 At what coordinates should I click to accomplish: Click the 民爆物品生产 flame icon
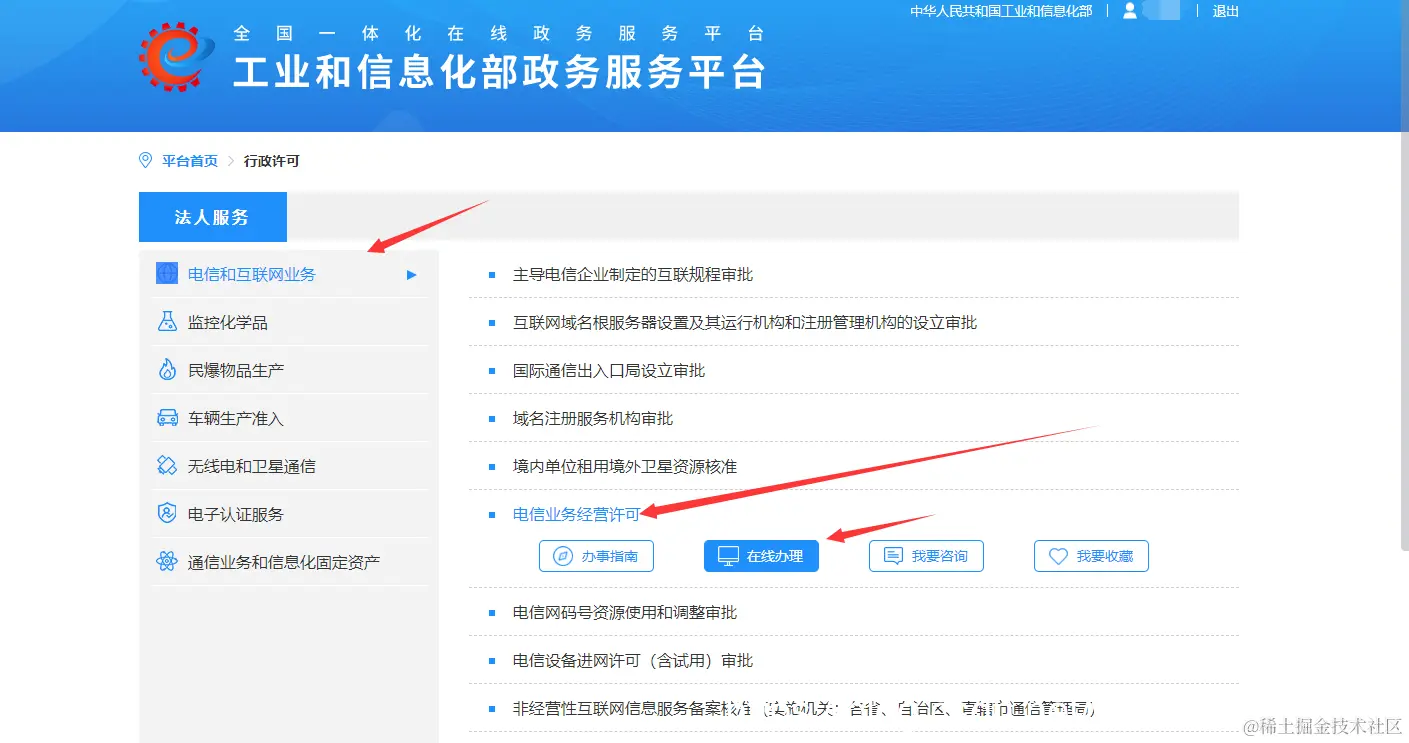point(167,369)
